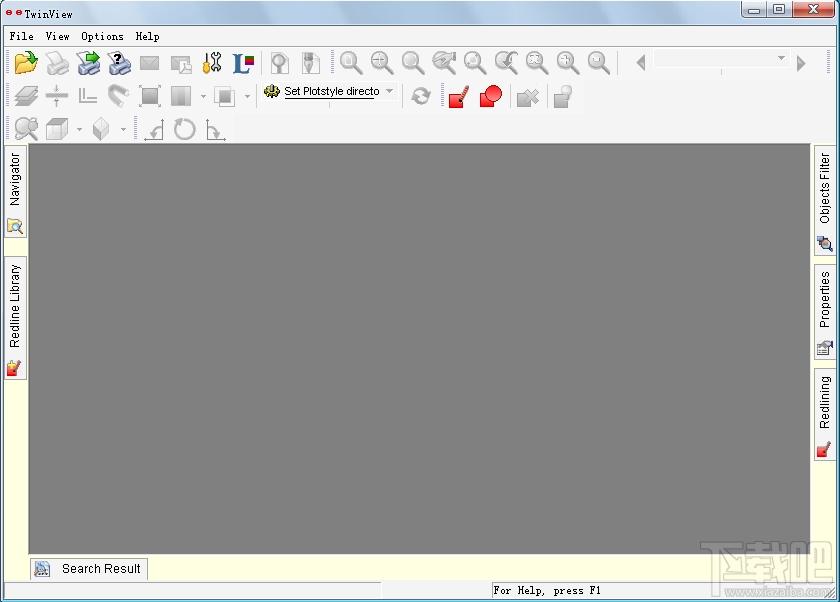Click the 3D cube view icon

tap(57, 129)
